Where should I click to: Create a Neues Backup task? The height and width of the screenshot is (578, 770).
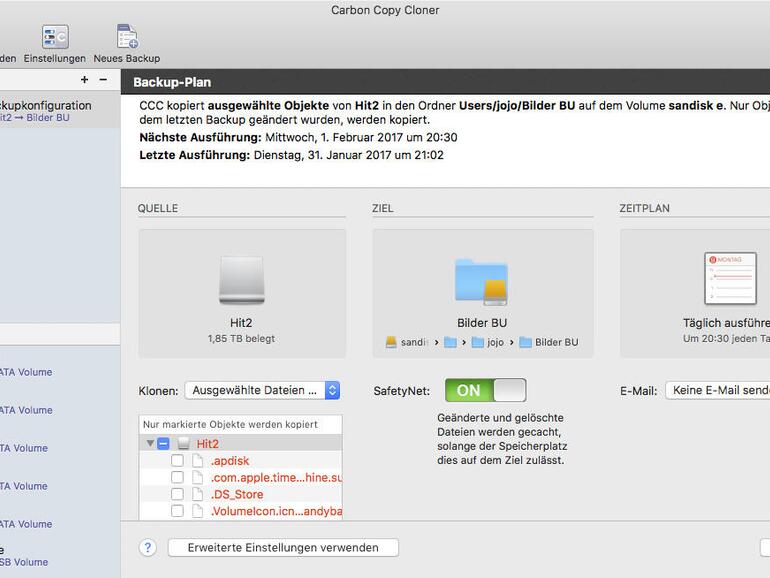point(127,44)
